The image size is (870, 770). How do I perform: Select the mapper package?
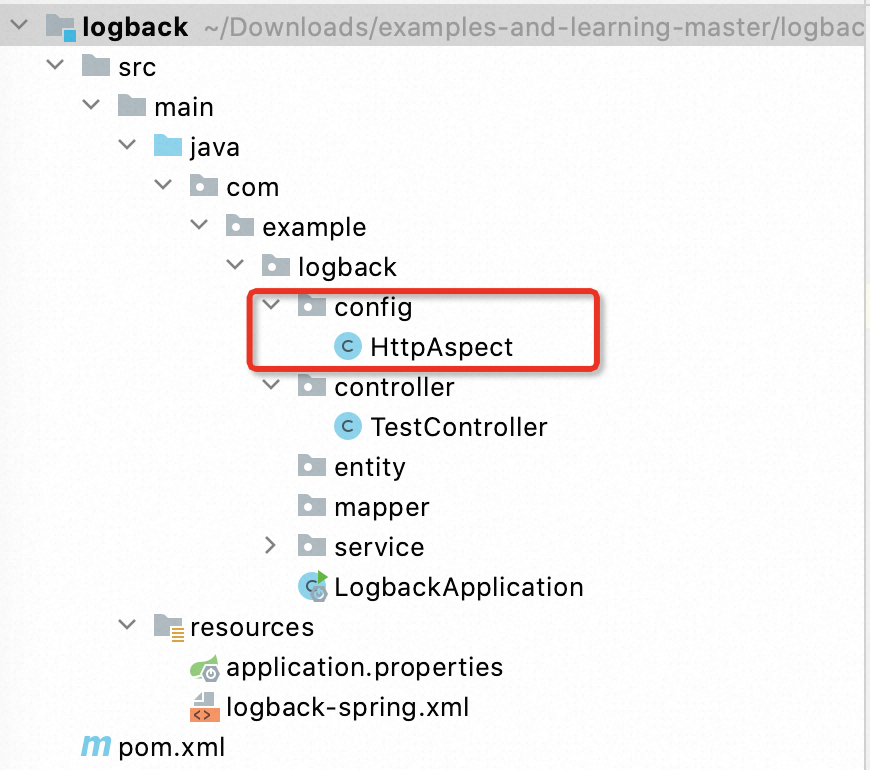pyautogui.click(x=381, y=507)
